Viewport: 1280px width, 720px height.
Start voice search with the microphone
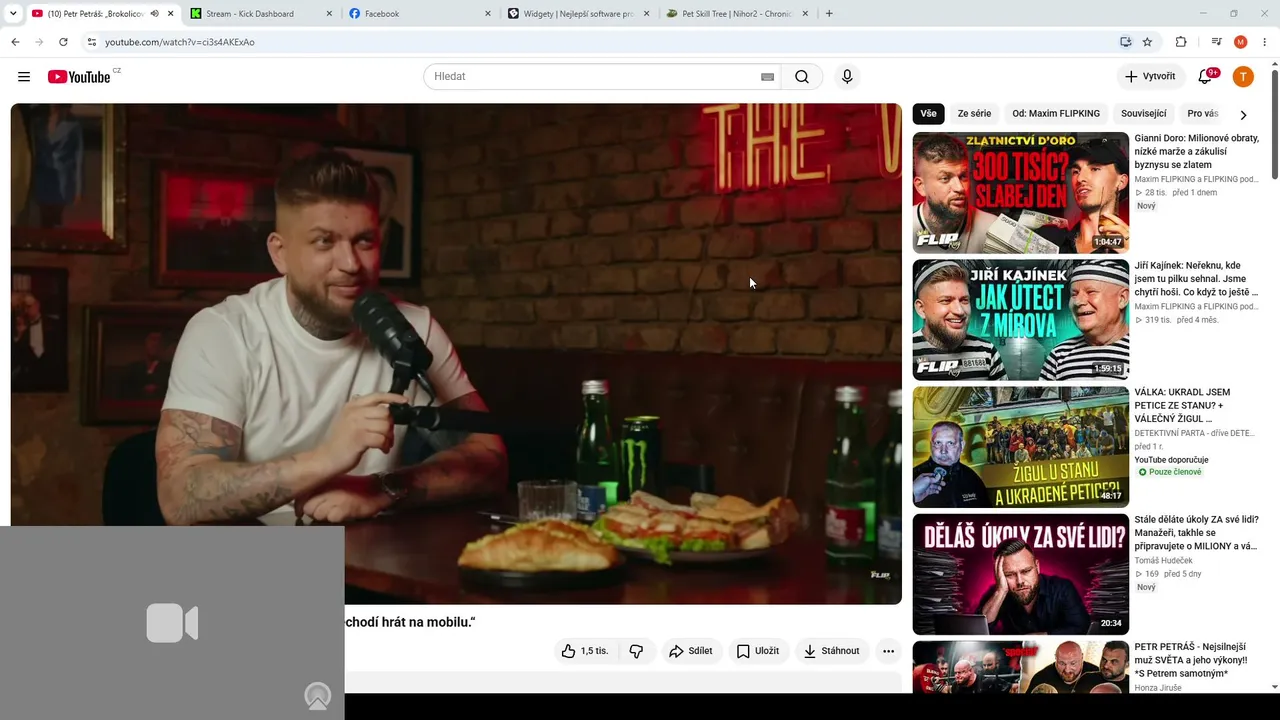847,77
